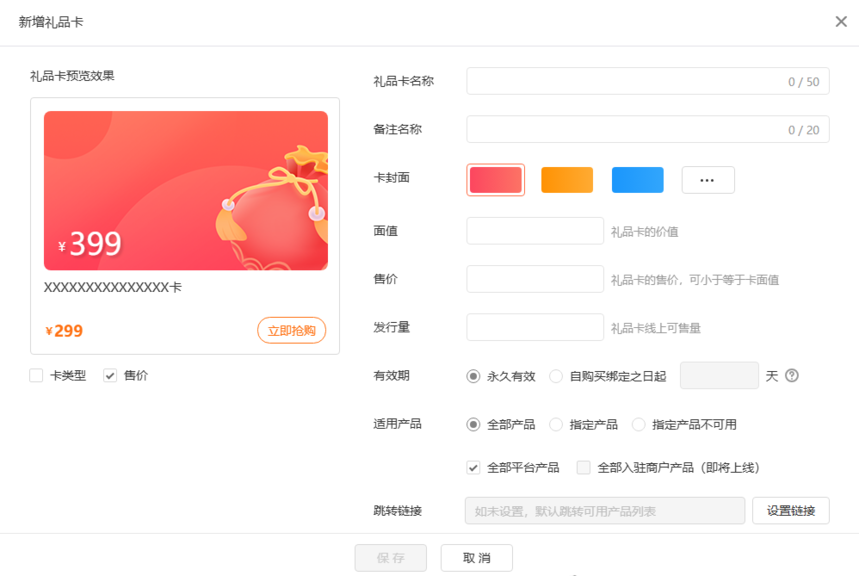Pick the blue card cover

coord(637,180)
